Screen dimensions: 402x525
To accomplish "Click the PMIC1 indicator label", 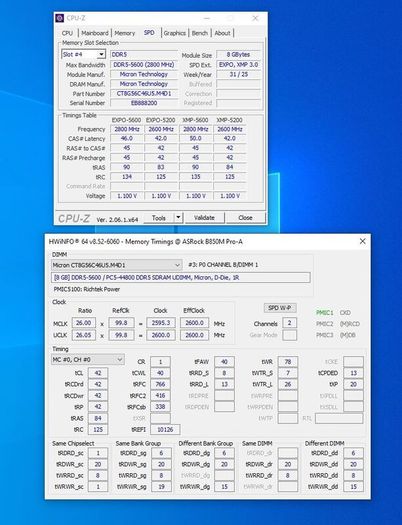I will click(x=325, y=313).
